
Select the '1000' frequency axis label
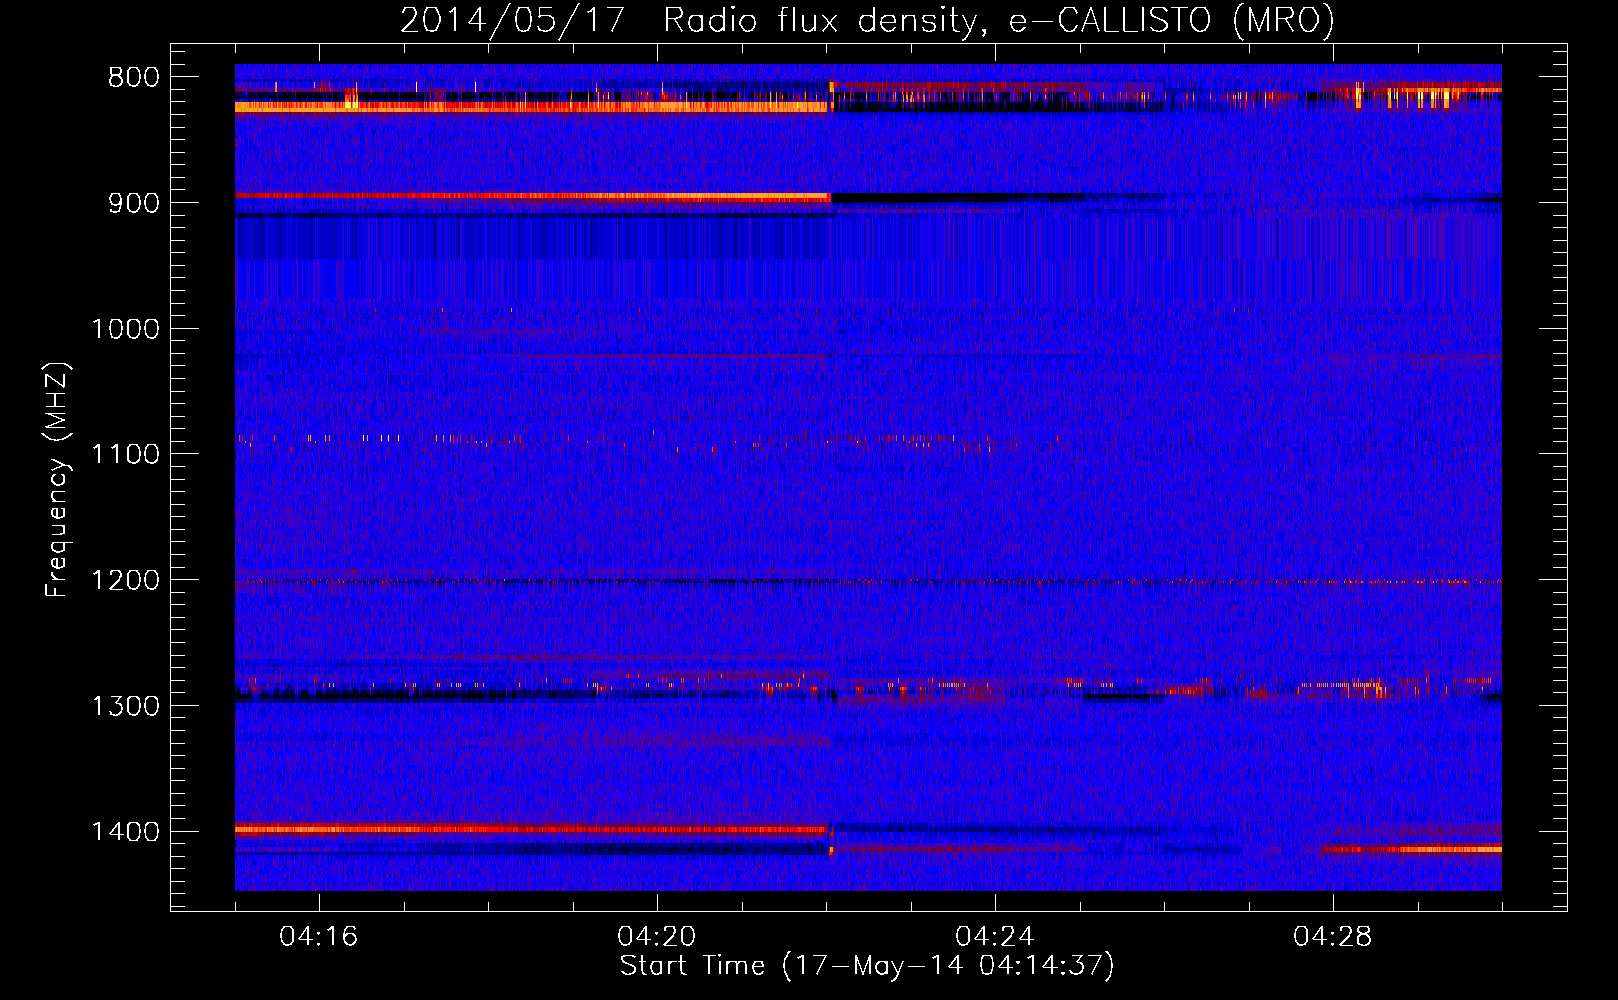[x=125, y=329]
